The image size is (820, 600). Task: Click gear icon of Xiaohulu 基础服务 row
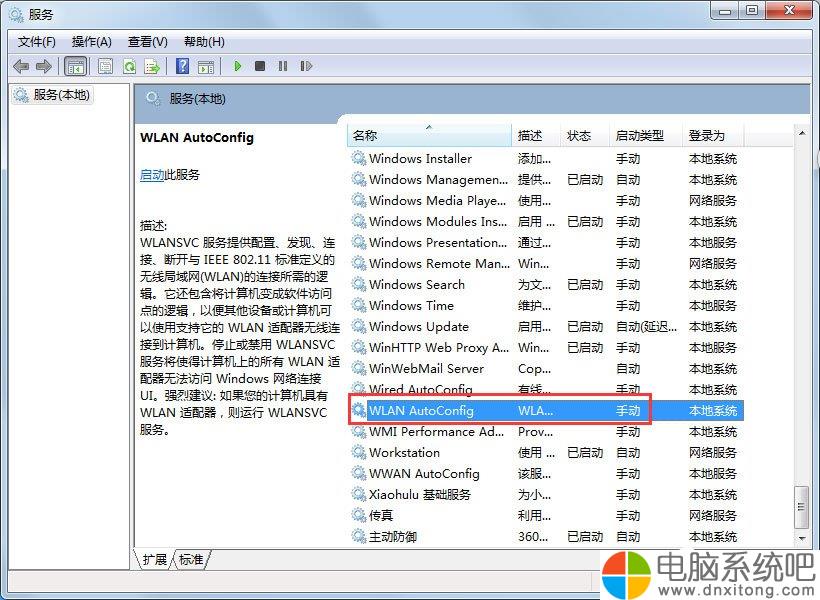tap(358, 494)
